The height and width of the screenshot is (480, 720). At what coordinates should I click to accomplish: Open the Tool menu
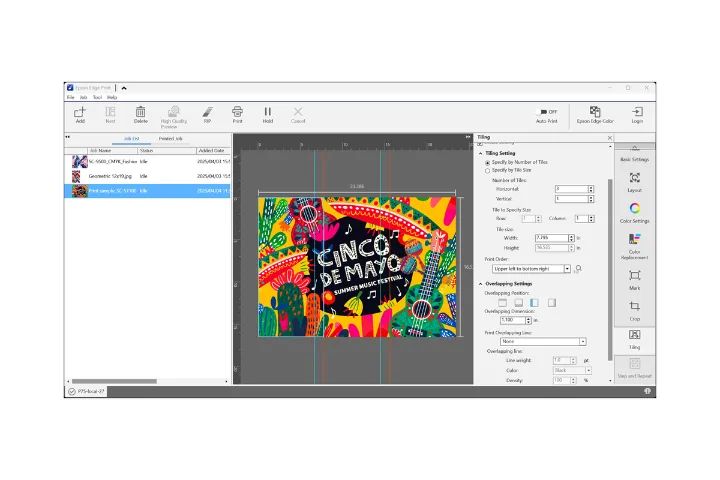97,97
